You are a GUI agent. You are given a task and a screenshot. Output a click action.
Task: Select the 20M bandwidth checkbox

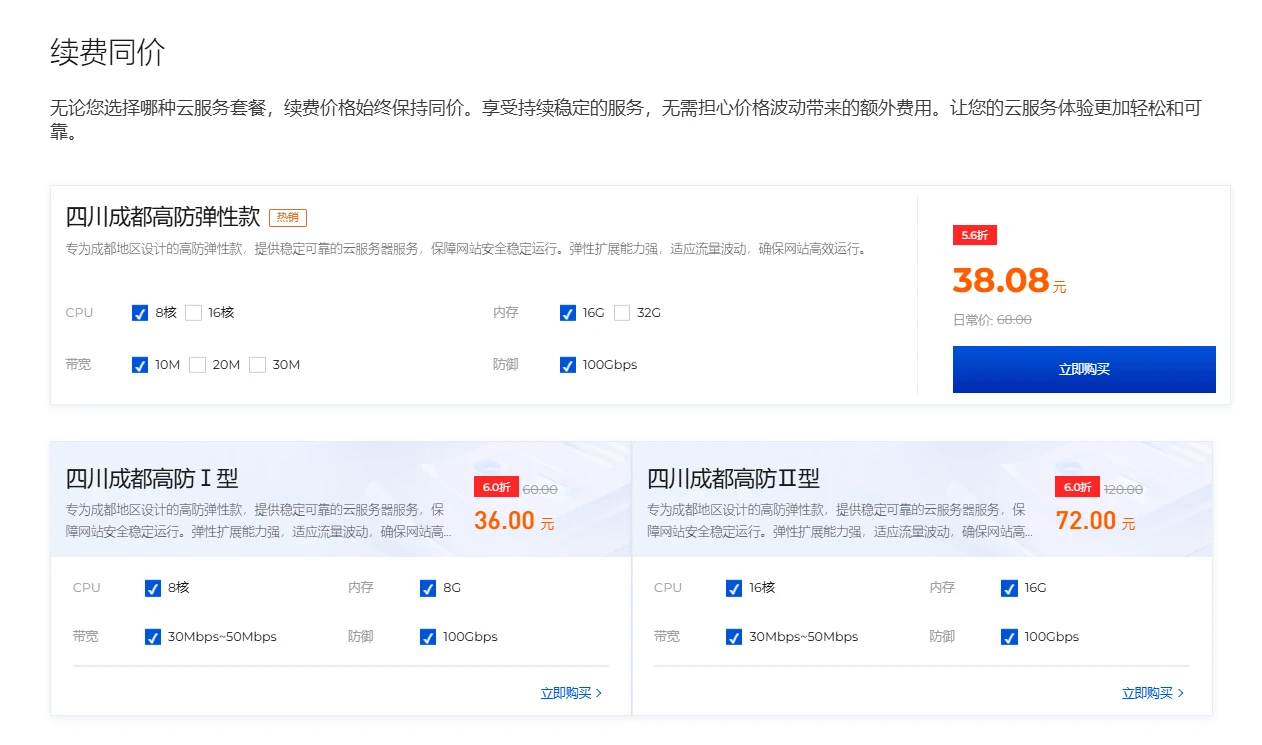pyautogui.click(x=198, y=365)
